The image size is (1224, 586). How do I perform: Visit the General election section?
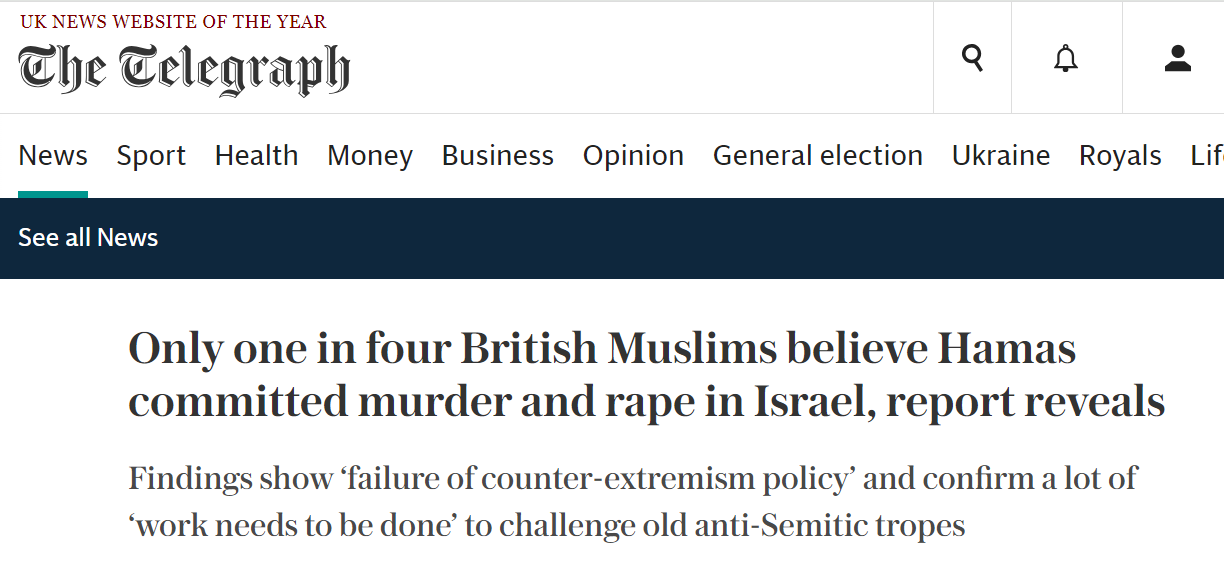817,156
